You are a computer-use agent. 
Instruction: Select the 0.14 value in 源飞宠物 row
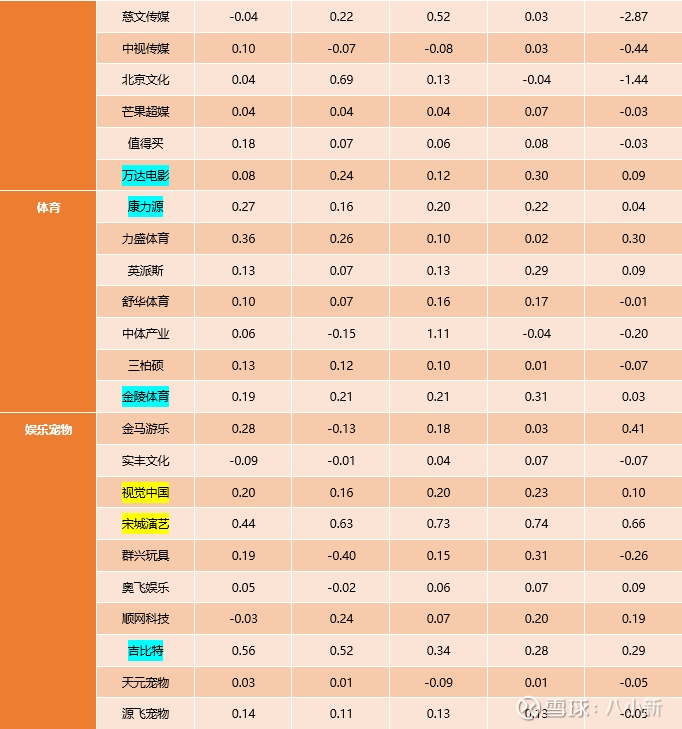pos(244,714)
